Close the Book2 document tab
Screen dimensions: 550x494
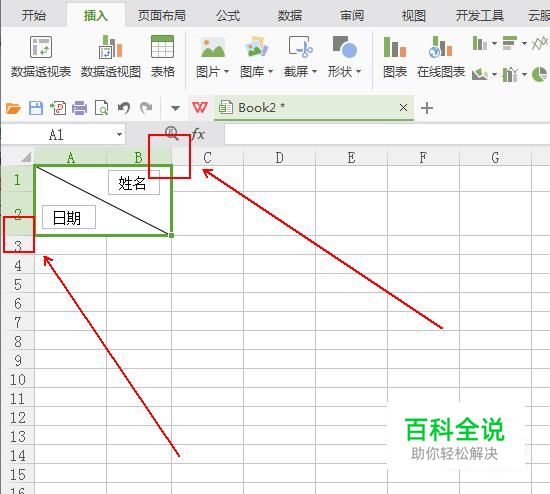pyautogui.click(x=403, y=107)
